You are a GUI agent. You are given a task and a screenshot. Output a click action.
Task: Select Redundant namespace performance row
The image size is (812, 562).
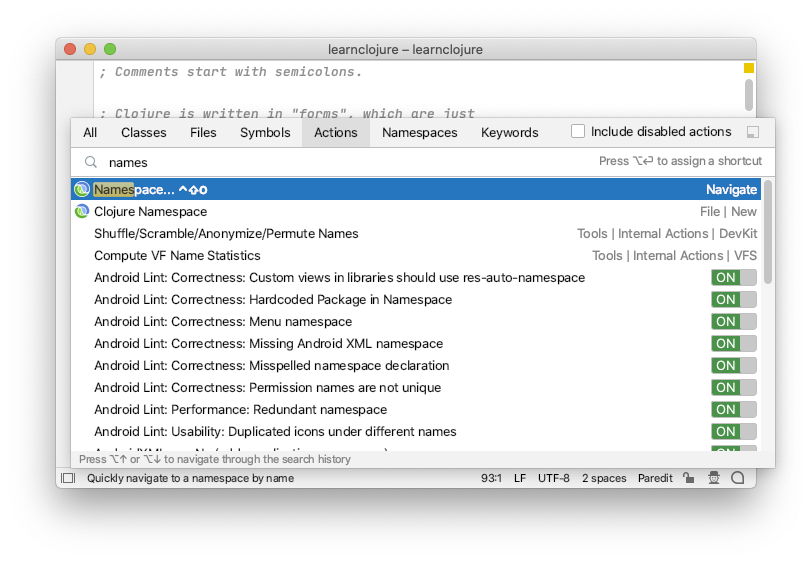(416, 410)
